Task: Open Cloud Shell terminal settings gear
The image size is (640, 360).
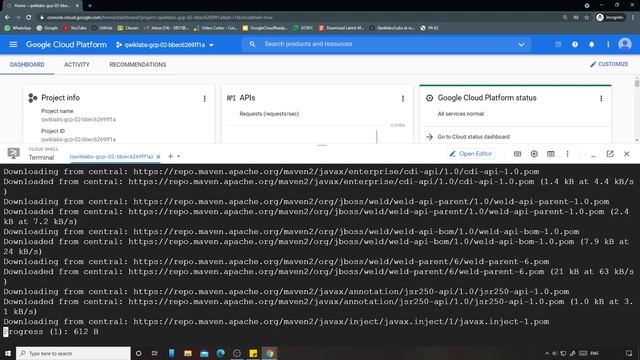Action: coord(534,154)
